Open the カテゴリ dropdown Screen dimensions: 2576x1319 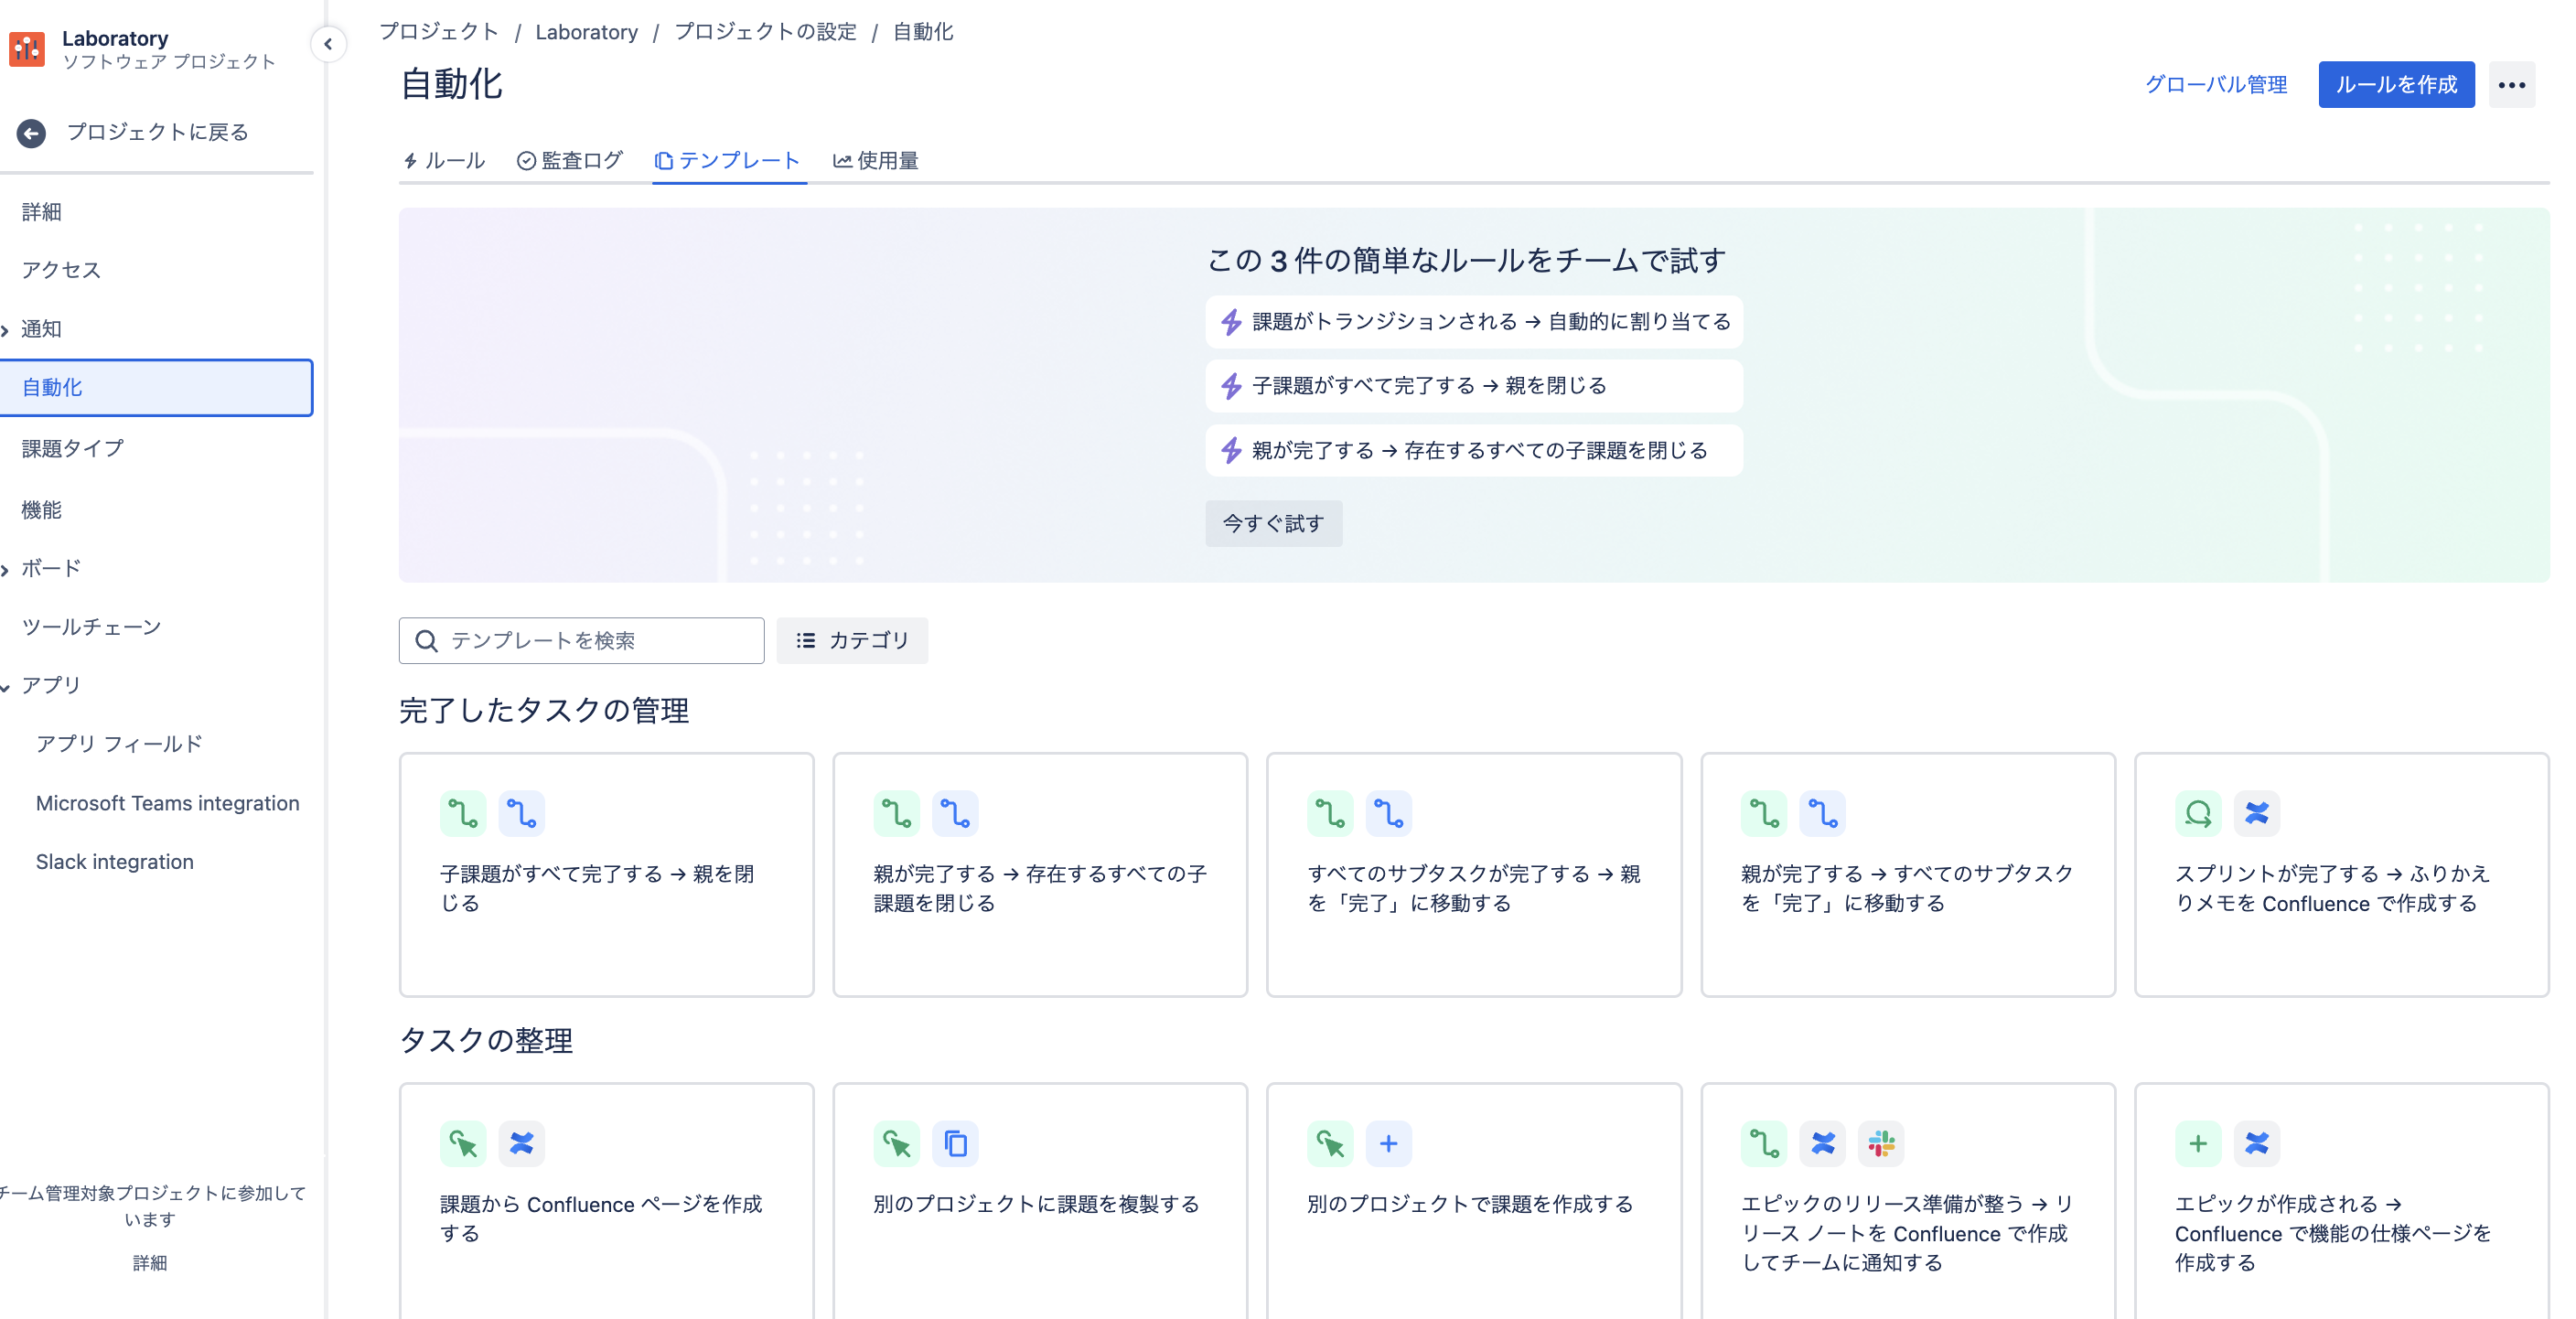pyautogui.click(x=852, y=640)
